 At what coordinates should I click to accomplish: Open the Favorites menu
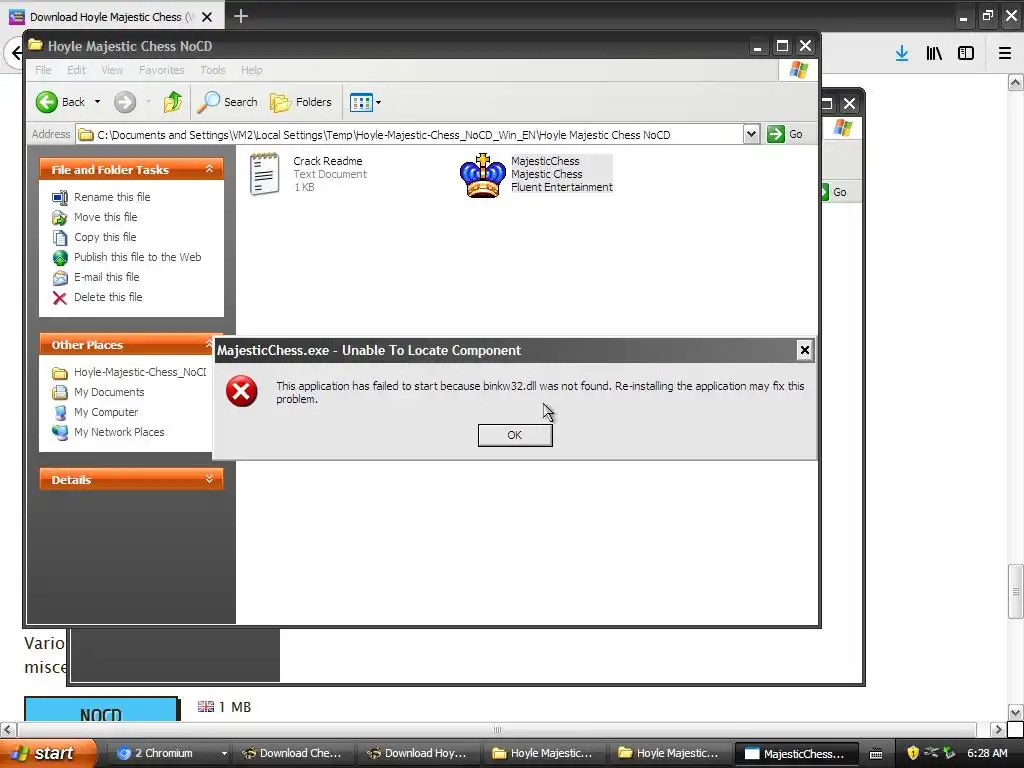point(161,70)
